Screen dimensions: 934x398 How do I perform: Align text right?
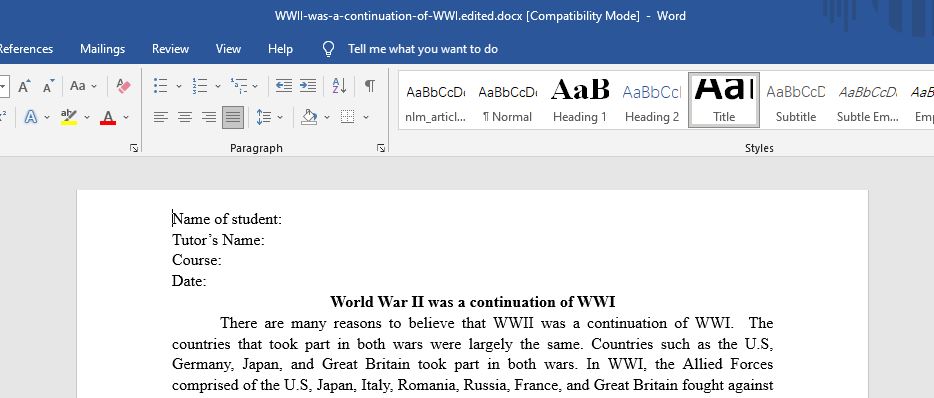(208, 117)
